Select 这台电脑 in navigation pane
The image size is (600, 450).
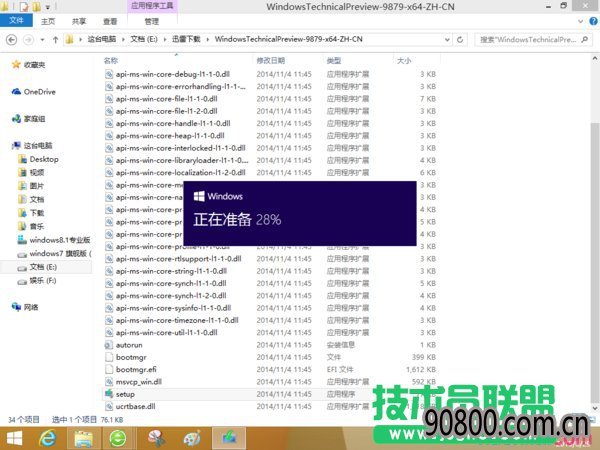(x=32, y=145)
